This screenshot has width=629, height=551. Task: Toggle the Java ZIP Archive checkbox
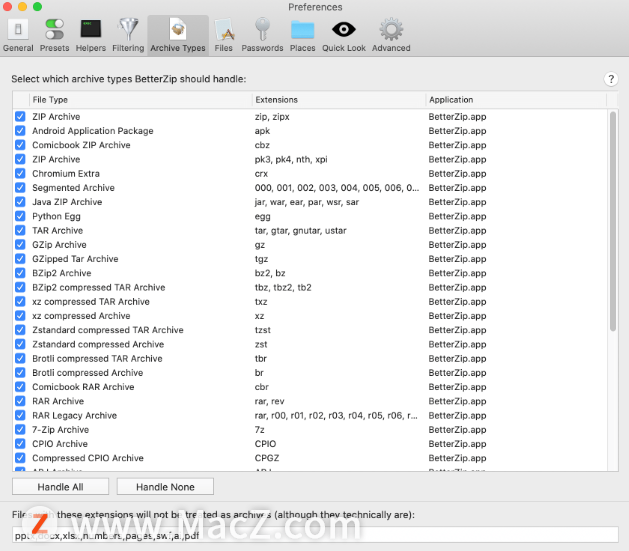coord(20,202)
